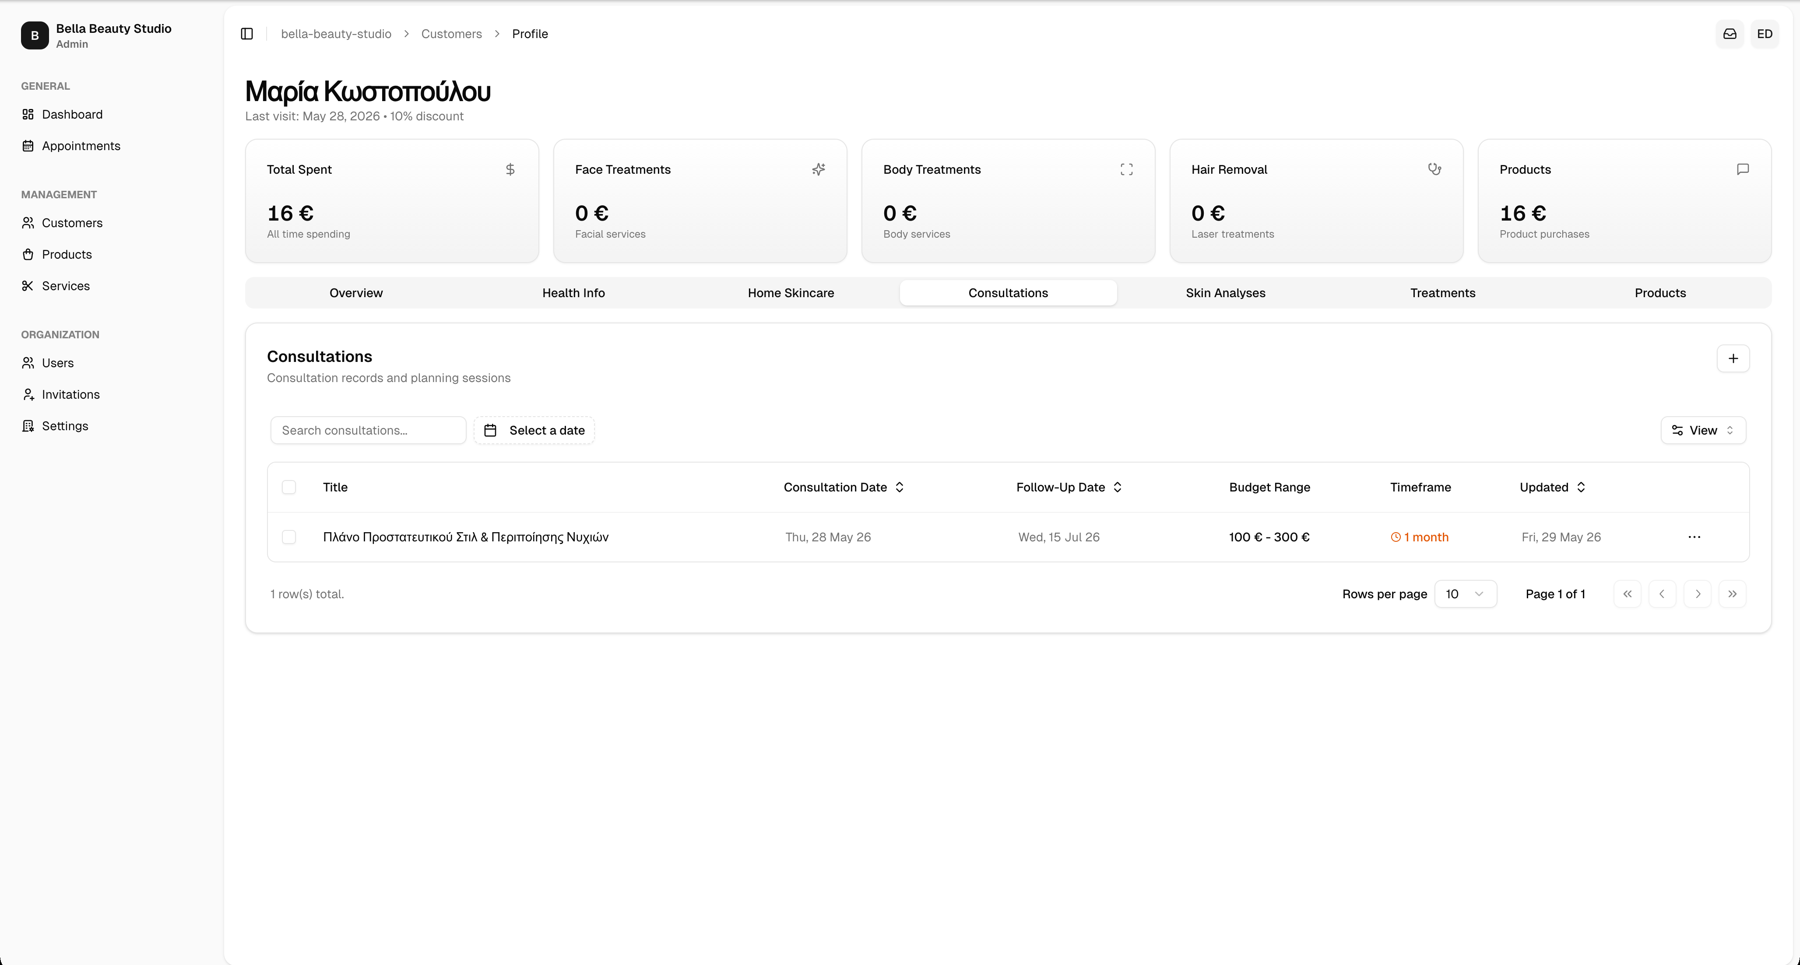Click the Profile breadcrumb

click(x=530, y=34)
